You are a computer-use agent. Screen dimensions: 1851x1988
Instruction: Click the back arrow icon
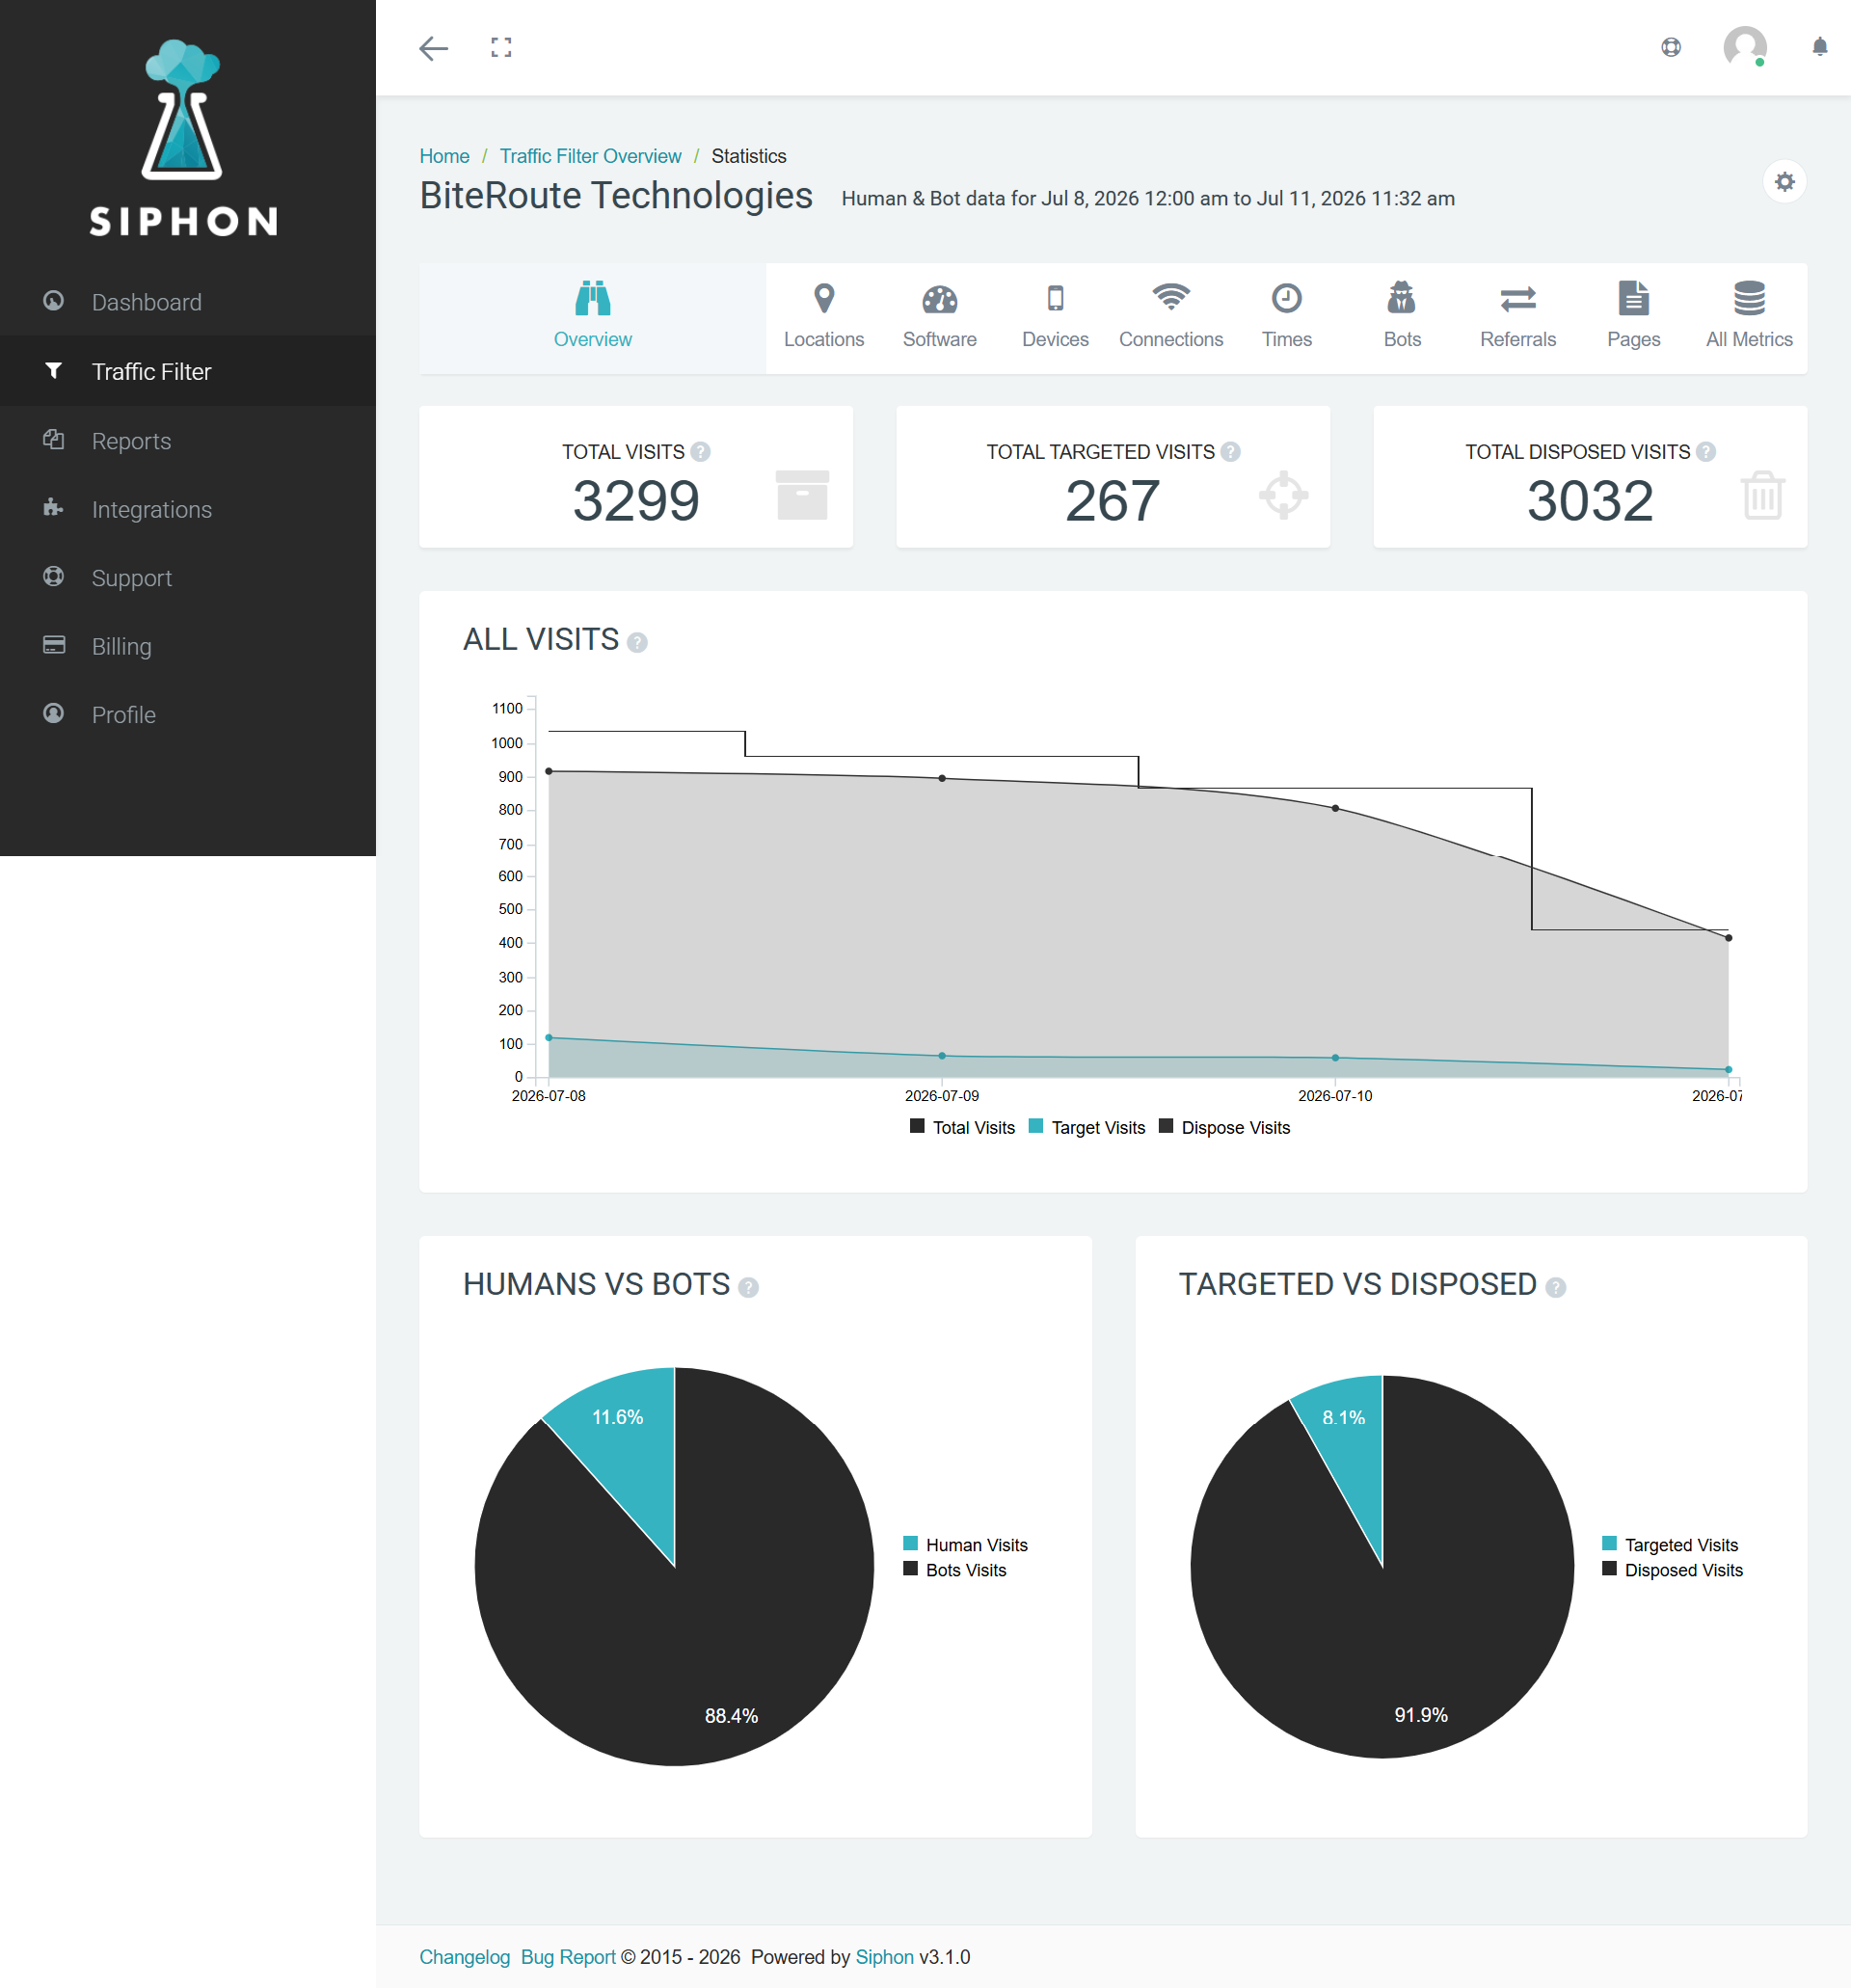[433, 48]
